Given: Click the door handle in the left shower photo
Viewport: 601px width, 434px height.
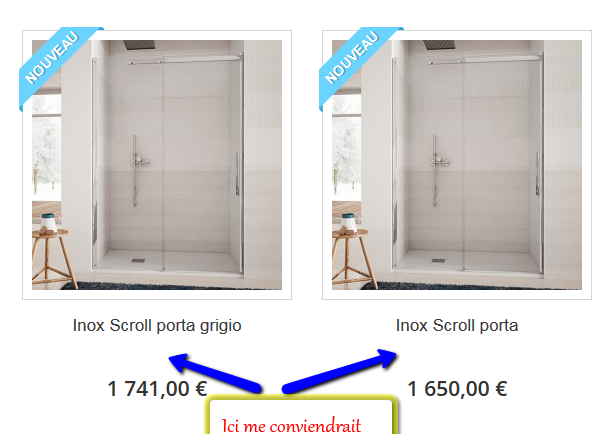Looking at the screenshot, I should pos(237,173).
